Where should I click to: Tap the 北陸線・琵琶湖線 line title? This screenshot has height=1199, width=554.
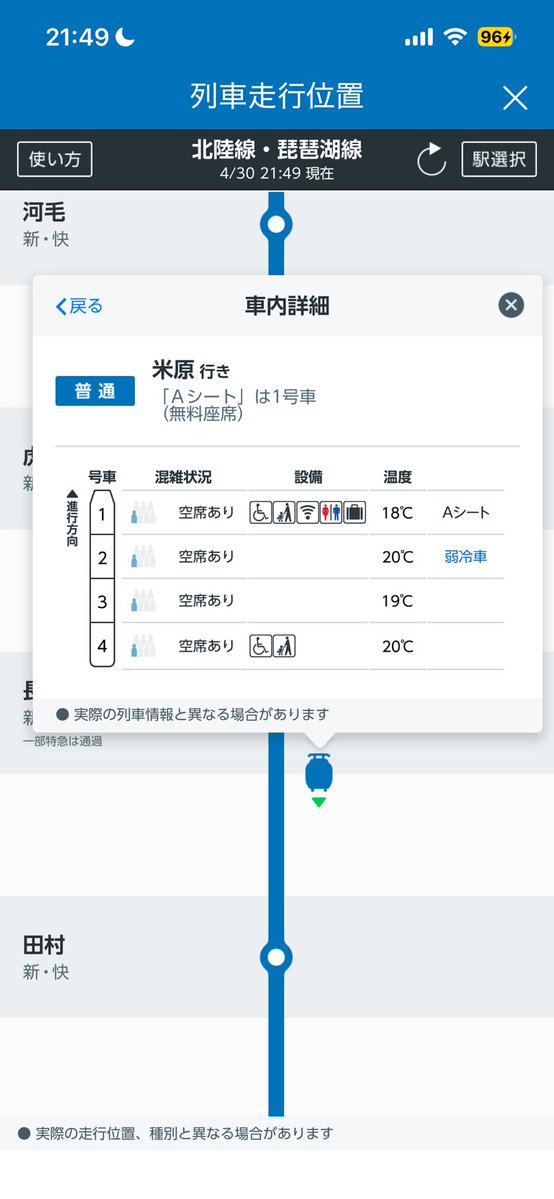click(277, 150)
